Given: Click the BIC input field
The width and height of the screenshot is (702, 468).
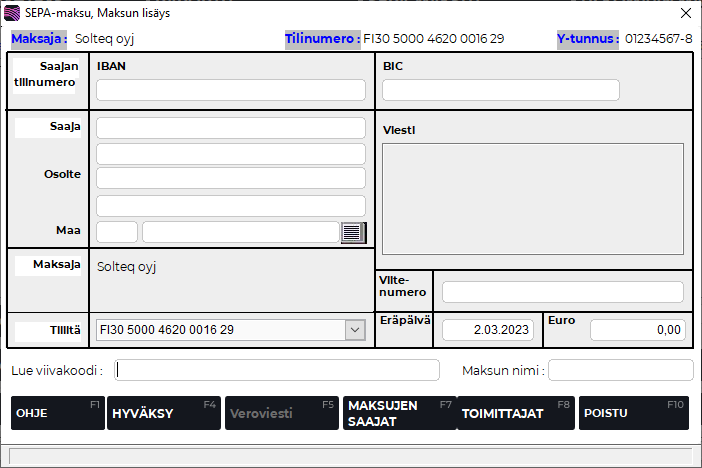Looking at the screenshot, I should click(x=500, y=90).
